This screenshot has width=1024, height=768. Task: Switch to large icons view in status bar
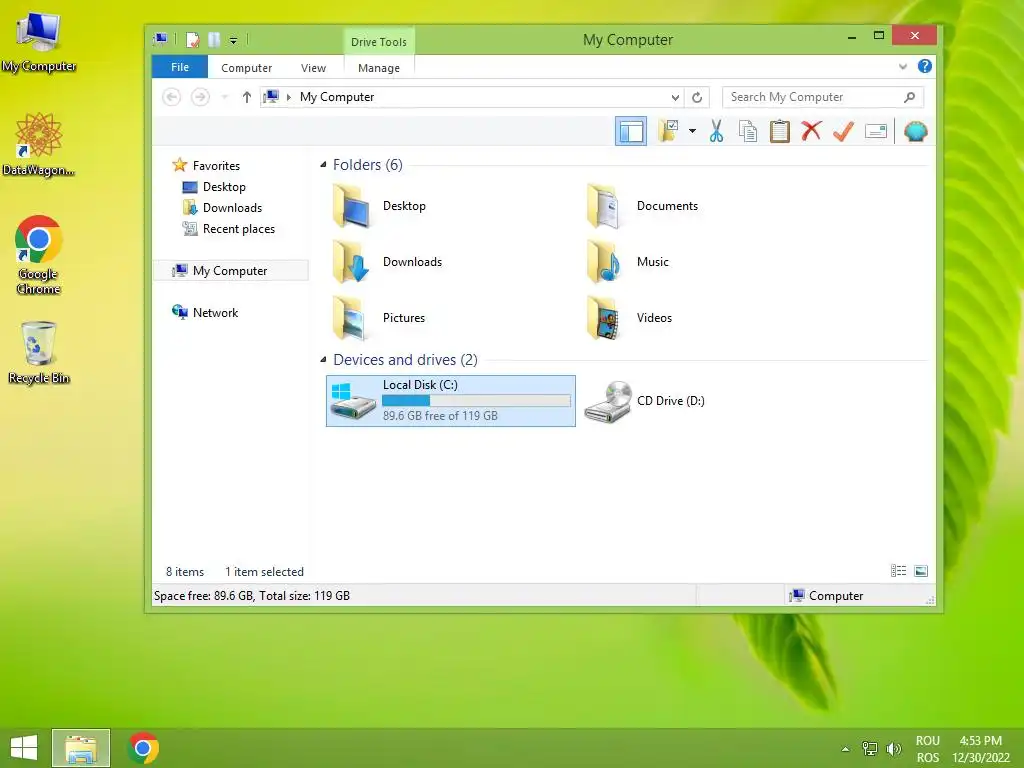[921, 571]
